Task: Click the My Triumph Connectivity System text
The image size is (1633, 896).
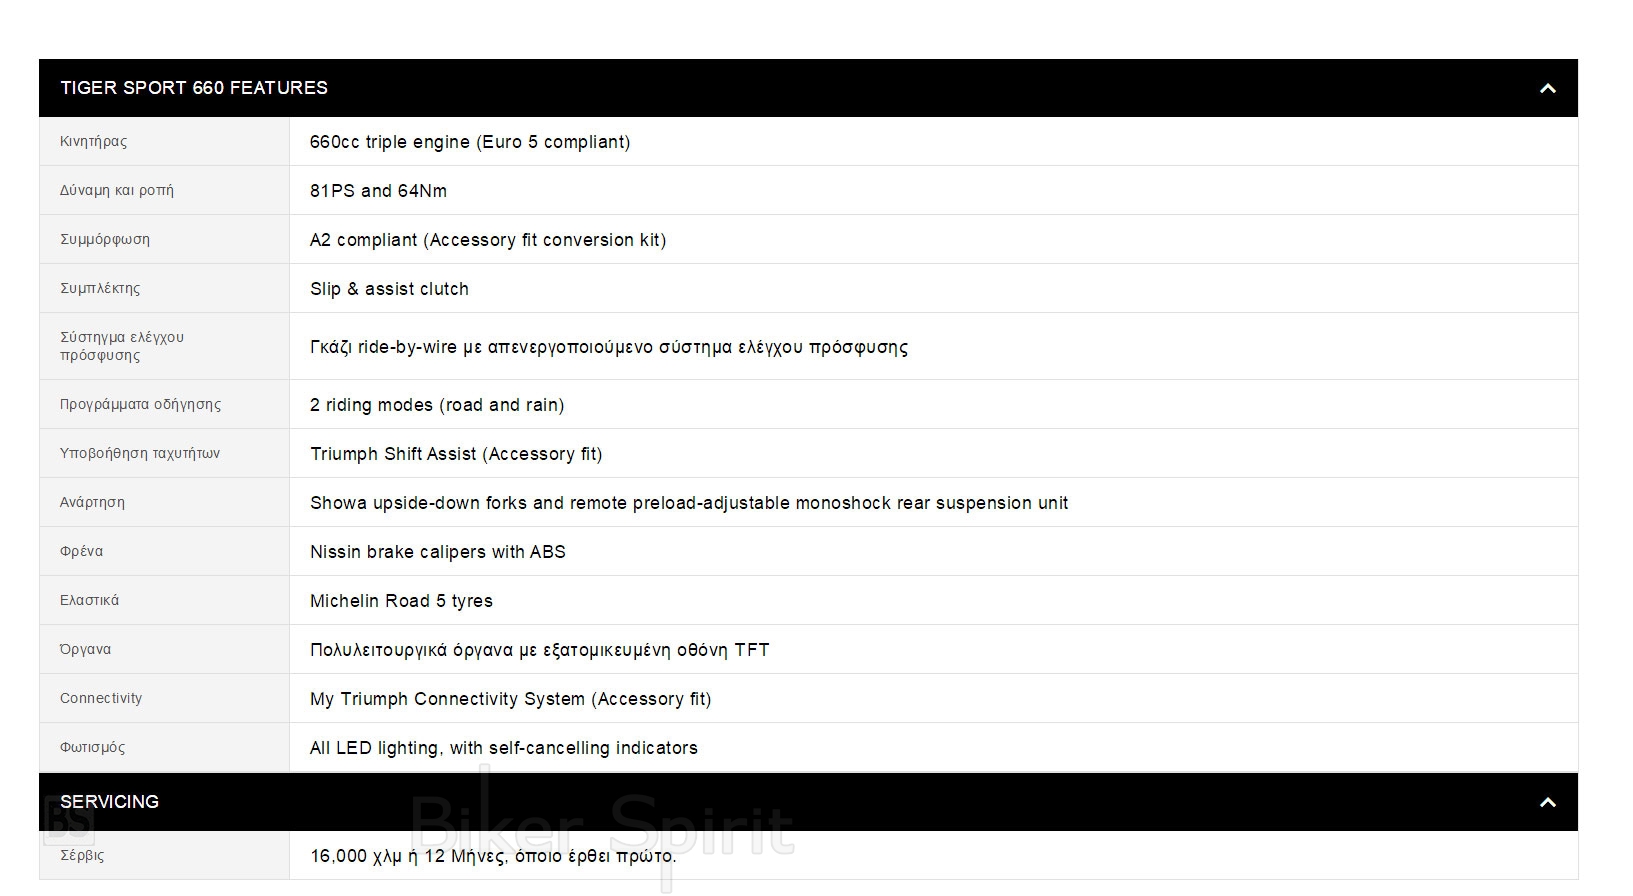Action: point(511,699)
